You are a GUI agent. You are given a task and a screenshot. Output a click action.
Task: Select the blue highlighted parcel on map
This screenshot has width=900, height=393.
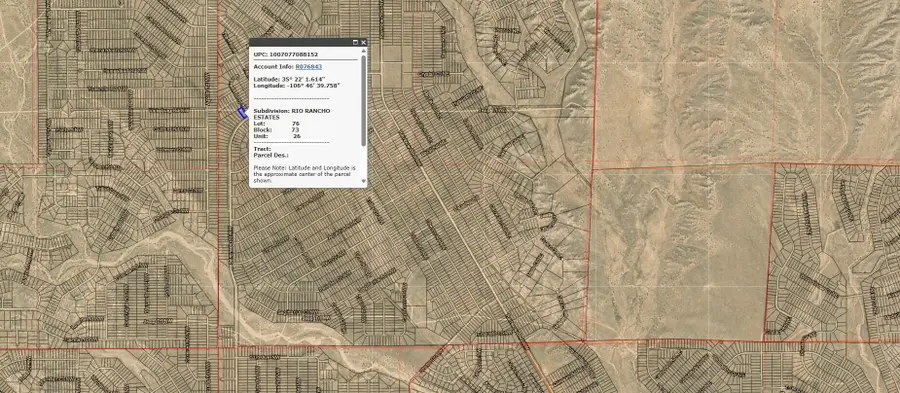pos(242,112)
